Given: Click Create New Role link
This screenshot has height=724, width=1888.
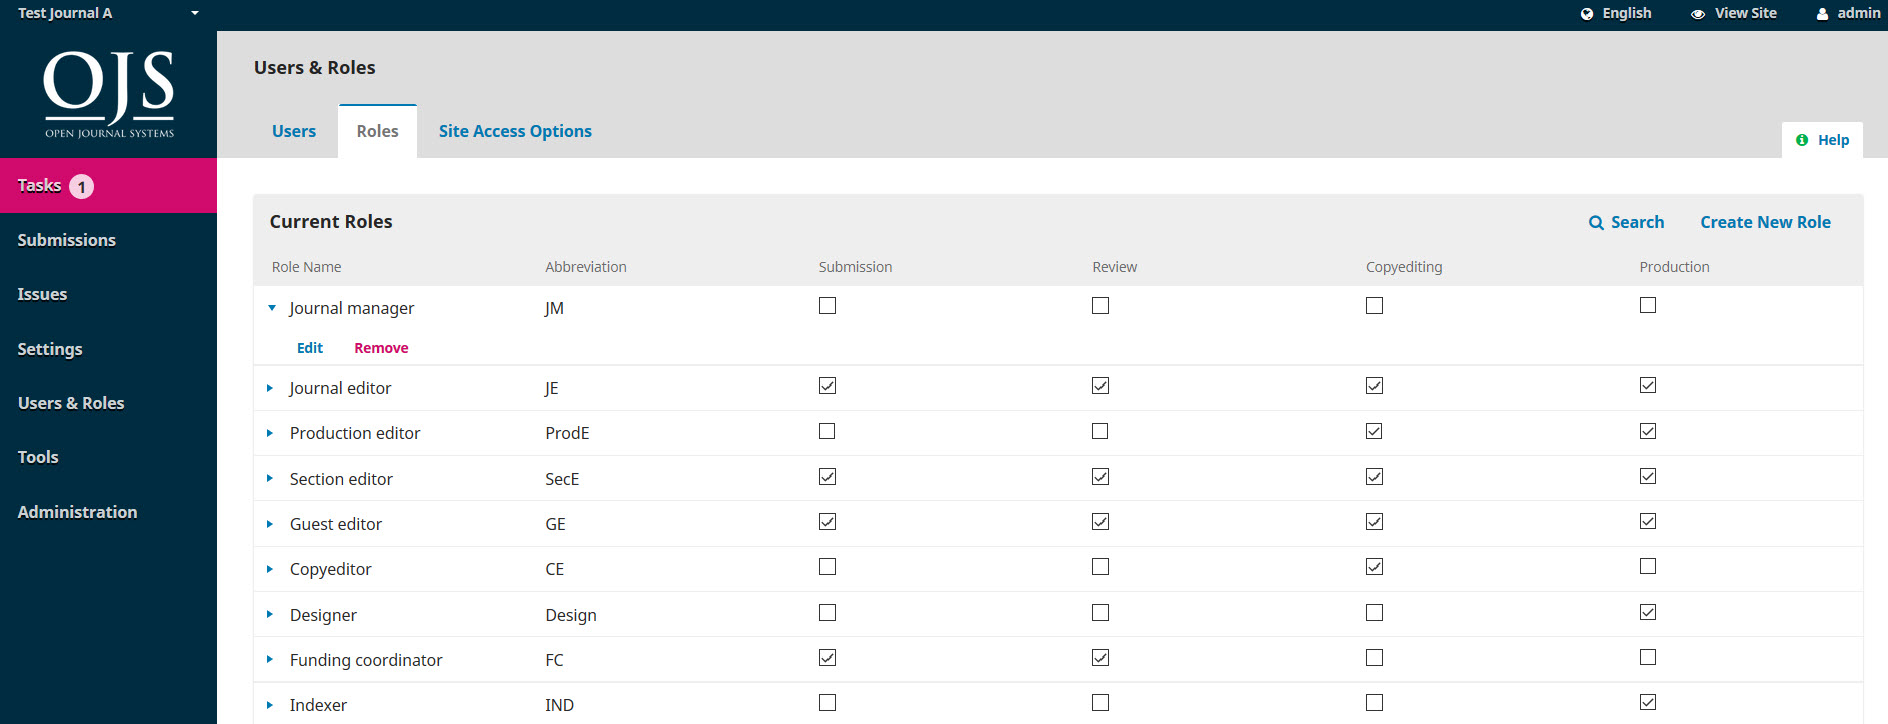Looking at the screenshot, I should [x=1765, y=223].
